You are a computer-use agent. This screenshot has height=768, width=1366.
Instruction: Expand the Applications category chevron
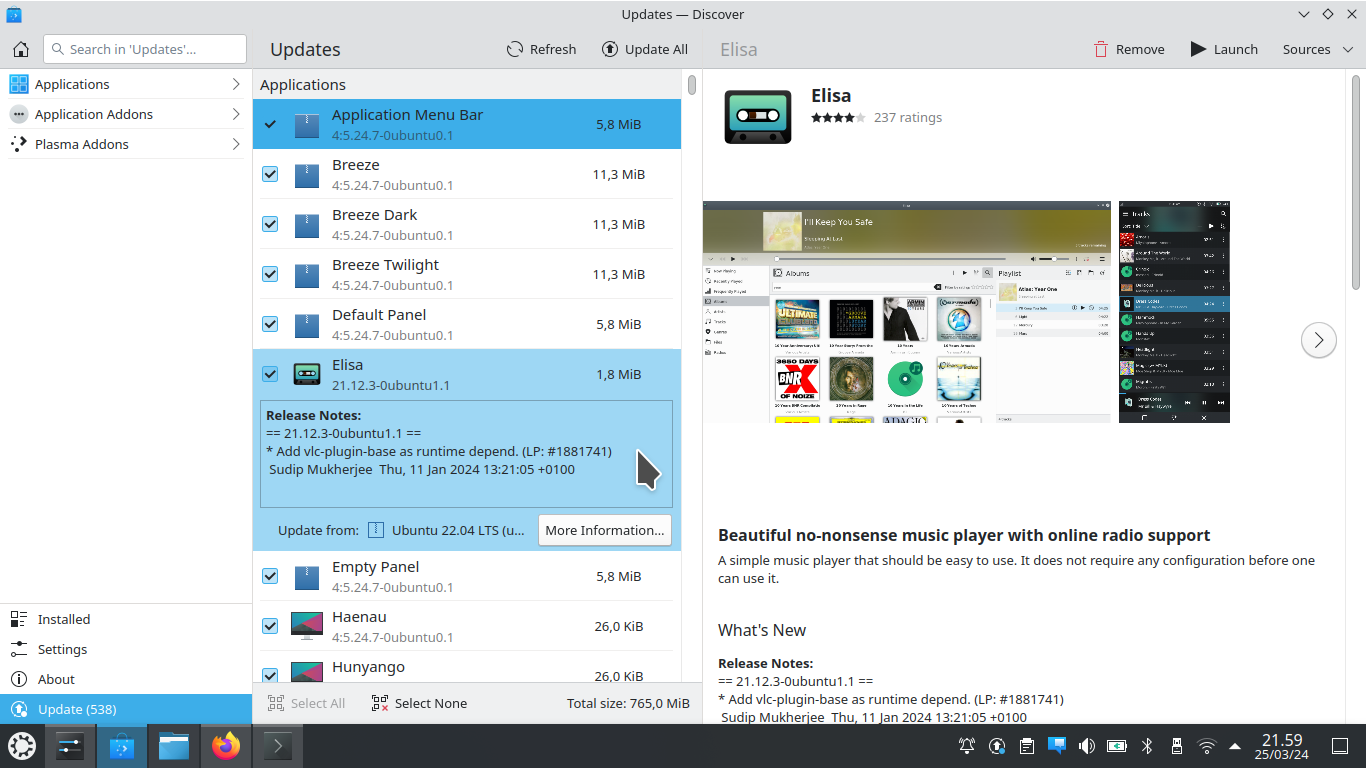pos(236,84)
